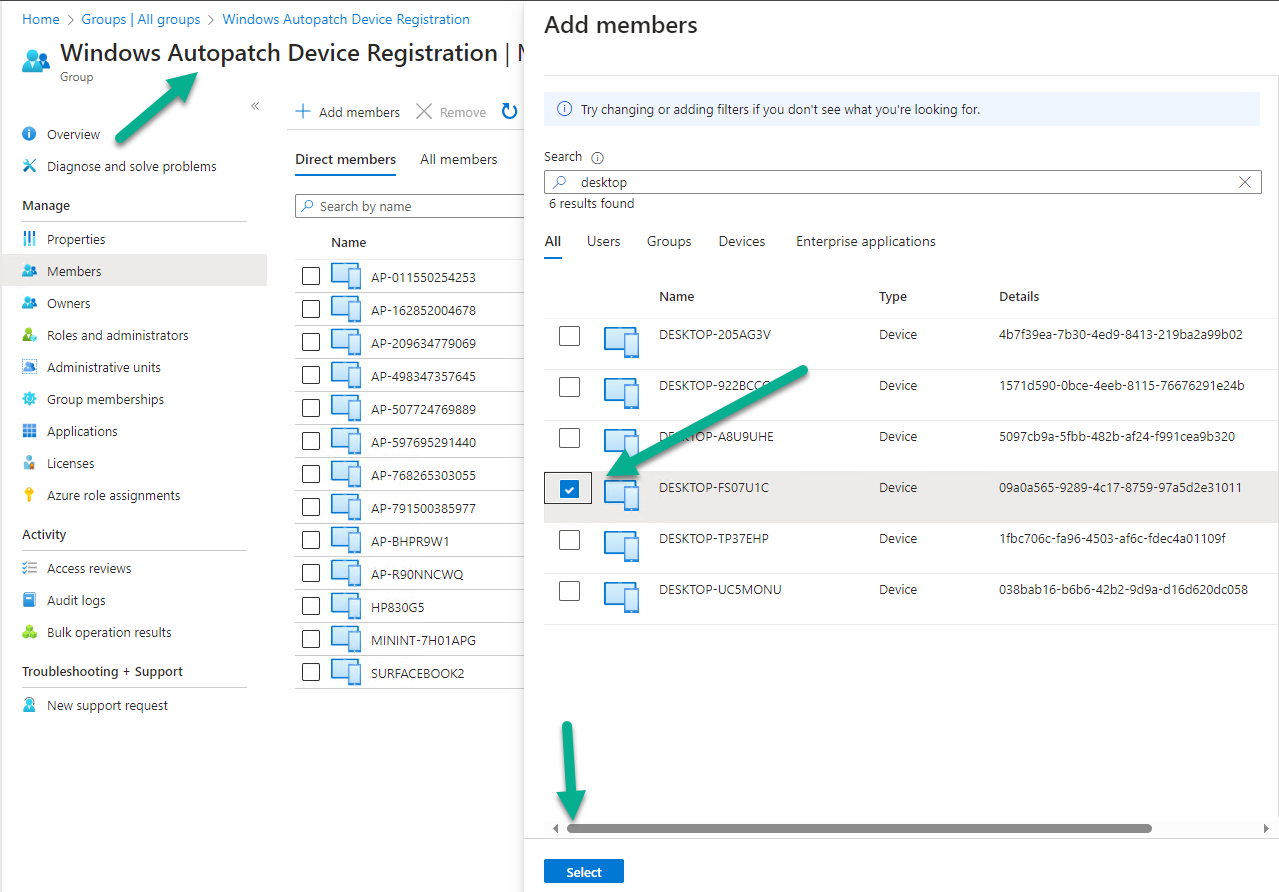Click the refresh icon beside Remove
1279x892 pixels.
coord(509,112)
